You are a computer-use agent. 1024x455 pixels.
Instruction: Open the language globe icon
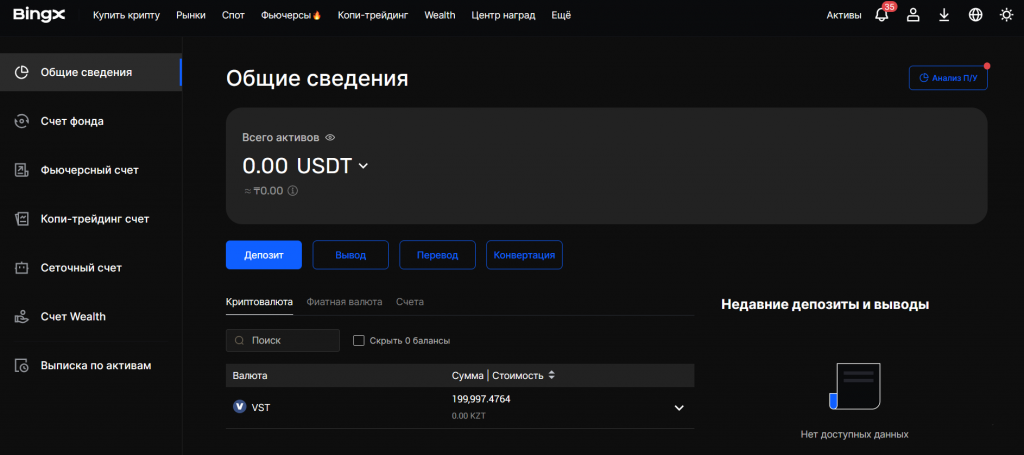976,14
